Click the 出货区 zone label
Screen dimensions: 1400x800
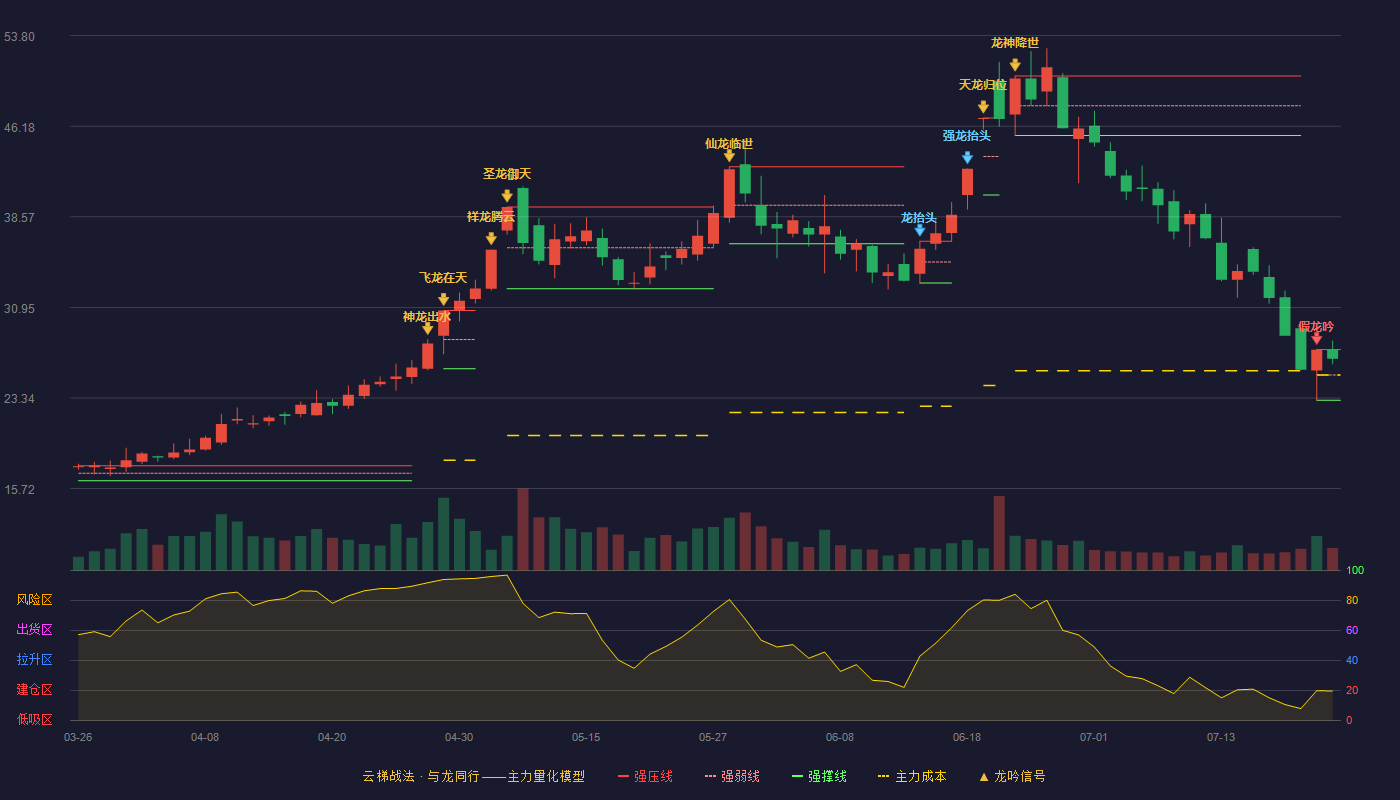click(34, 630)
